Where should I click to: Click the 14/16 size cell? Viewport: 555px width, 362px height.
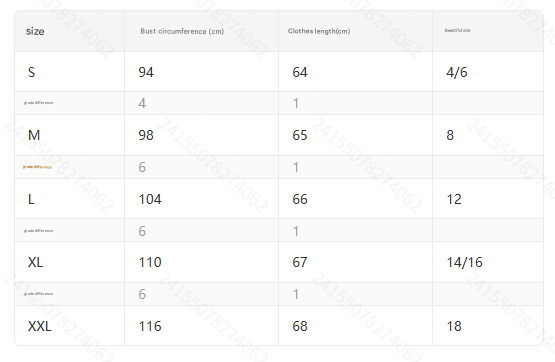(x=464, y=262)
